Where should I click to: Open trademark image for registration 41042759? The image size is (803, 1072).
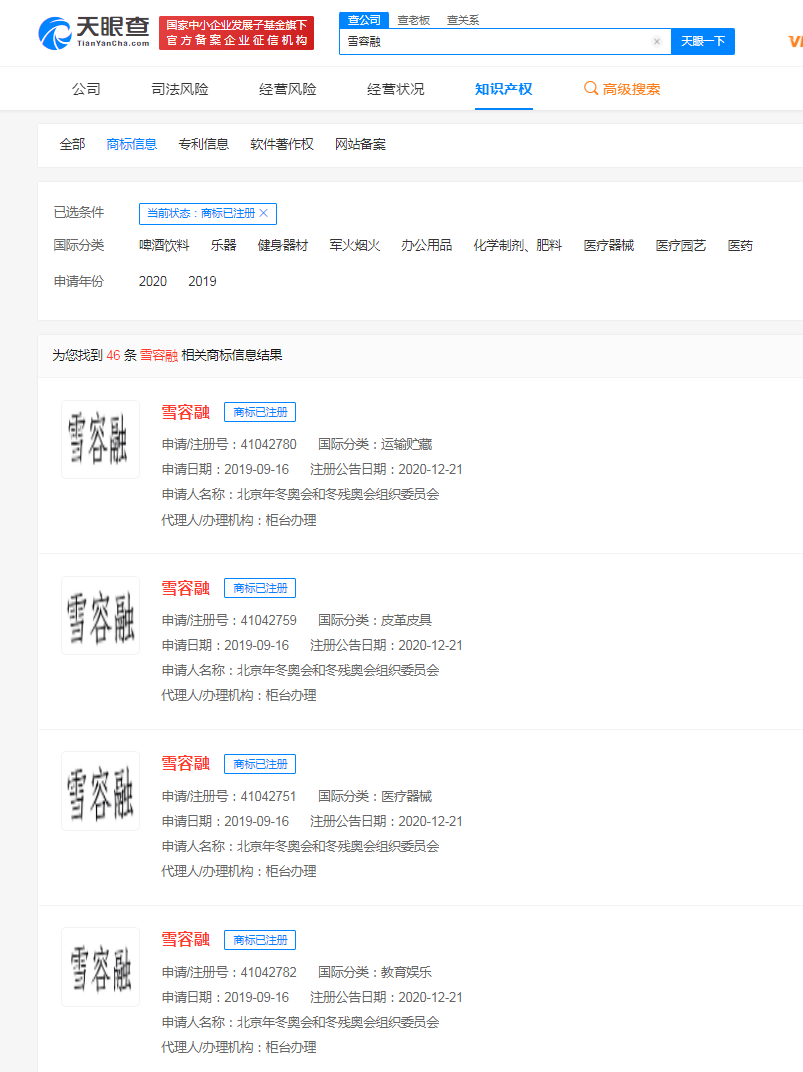pos(100,615)
